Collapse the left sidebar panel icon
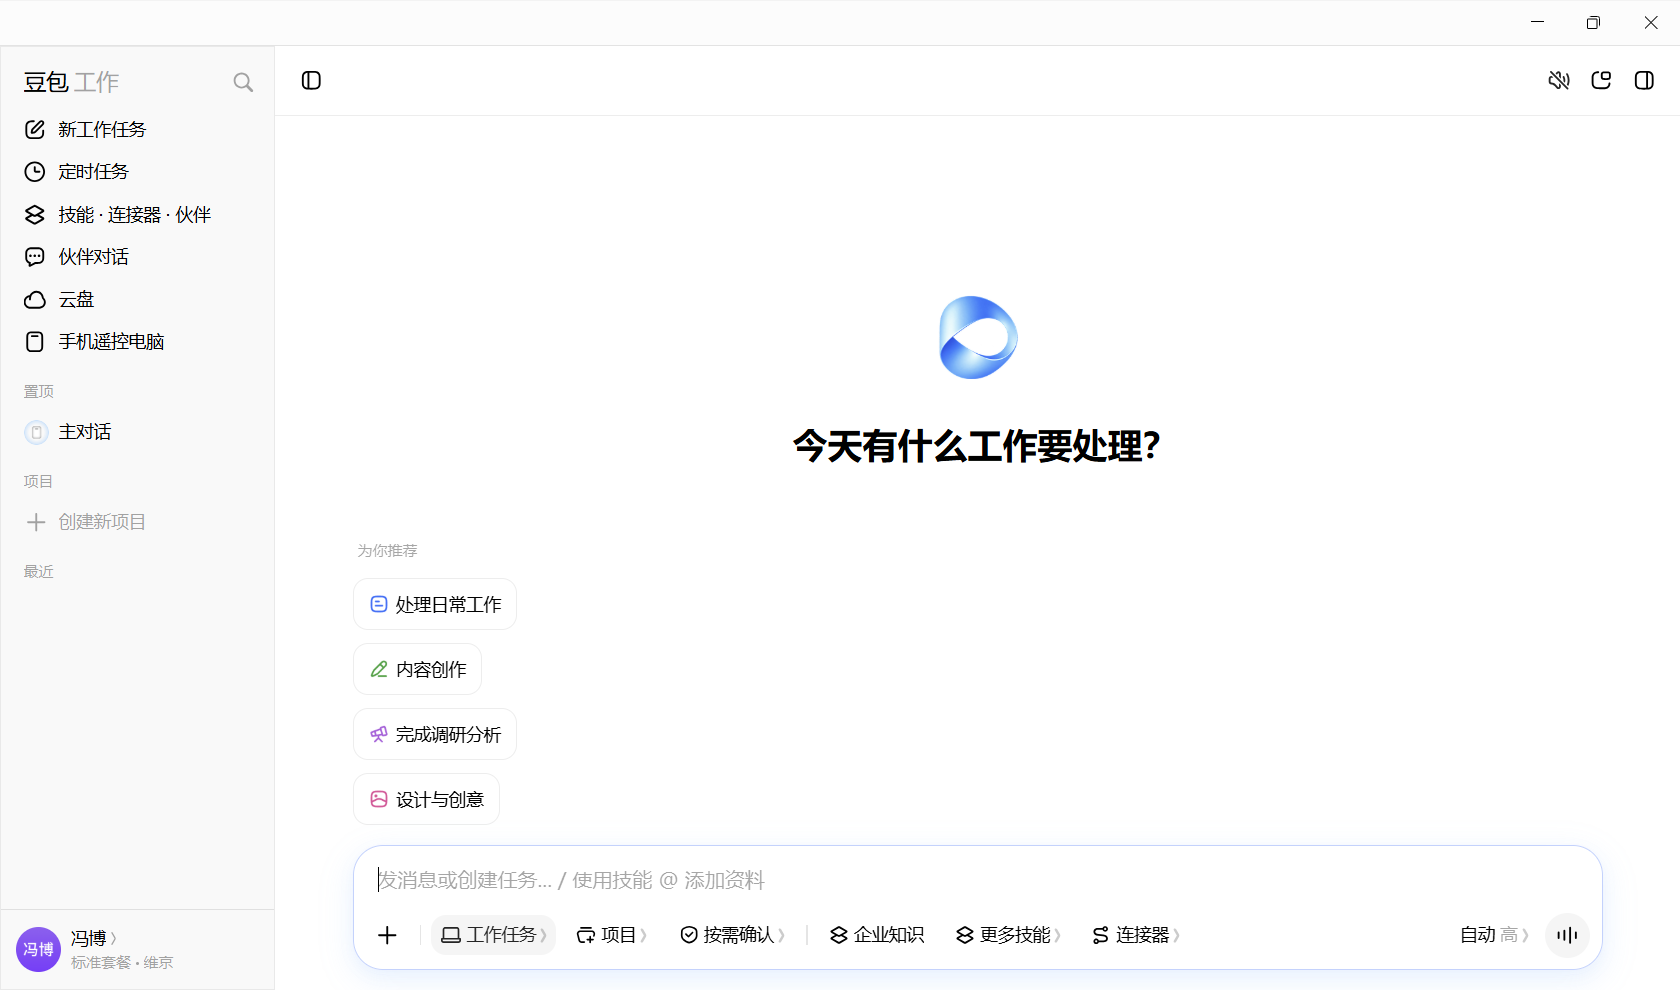This screenshot has height=990, width=1680. tap(311, 80)
